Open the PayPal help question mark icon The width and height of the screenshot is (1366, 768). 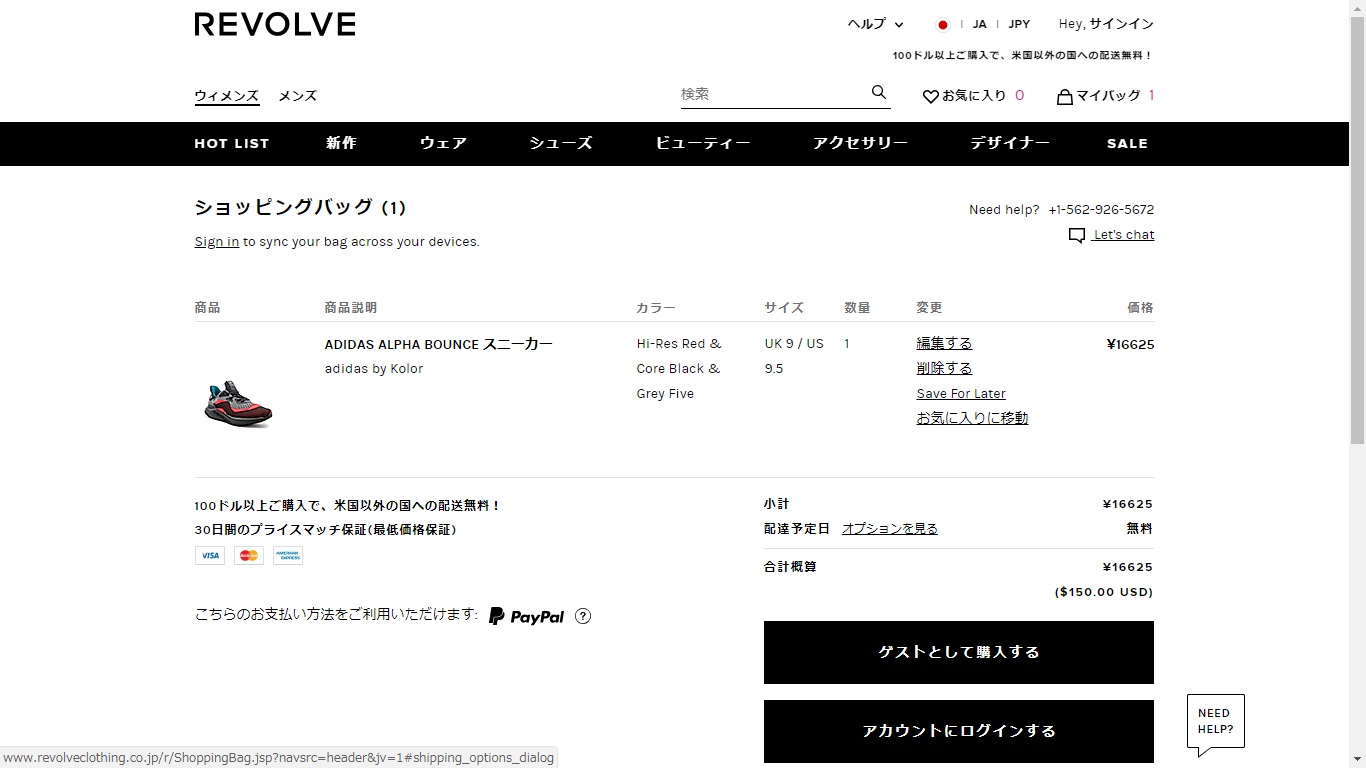click(x=583, y=617)
